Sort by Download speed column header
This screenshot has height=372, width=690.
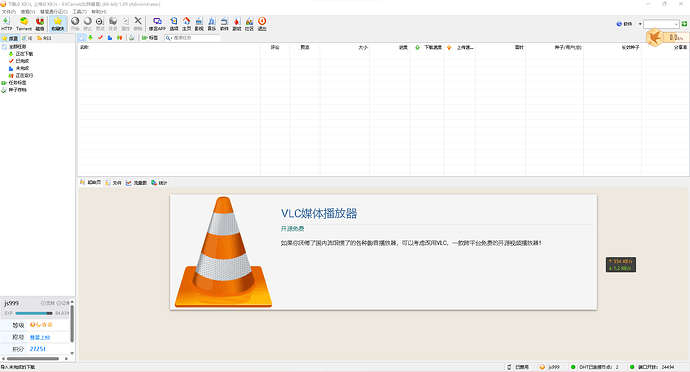pyautogui.click(x=427, y=47)
